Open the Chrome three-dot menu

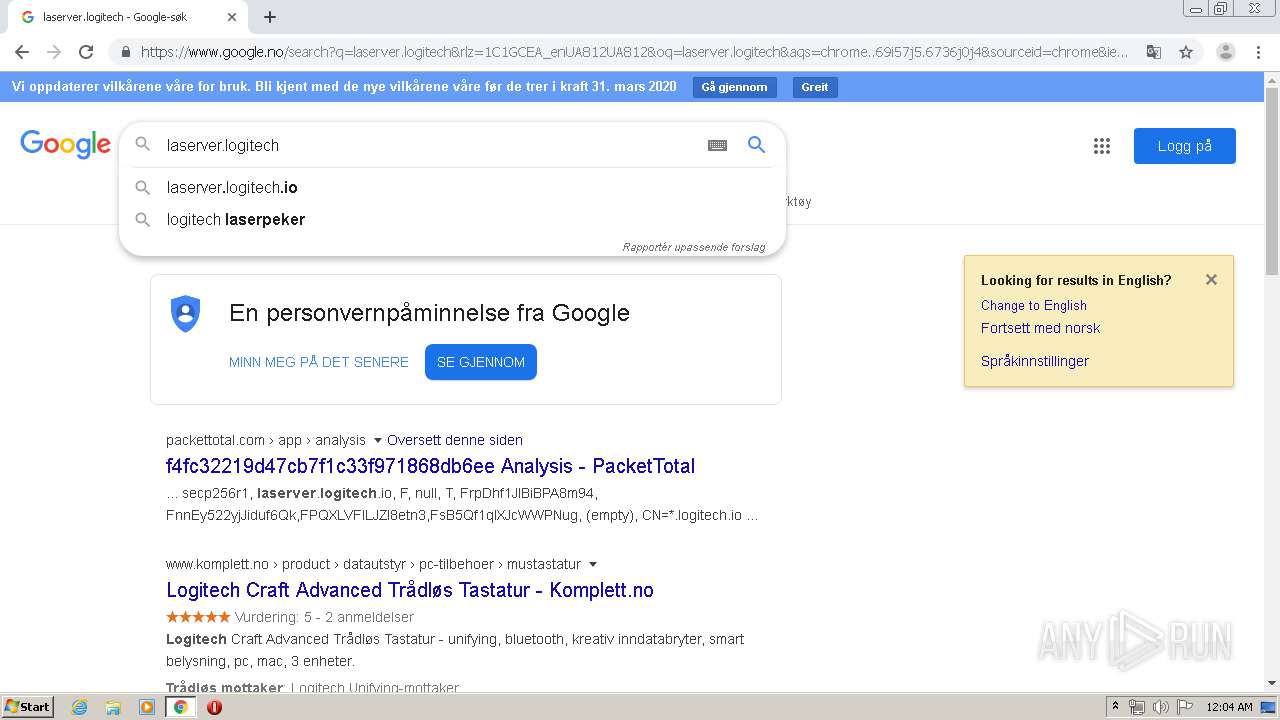coord(1259,52)
